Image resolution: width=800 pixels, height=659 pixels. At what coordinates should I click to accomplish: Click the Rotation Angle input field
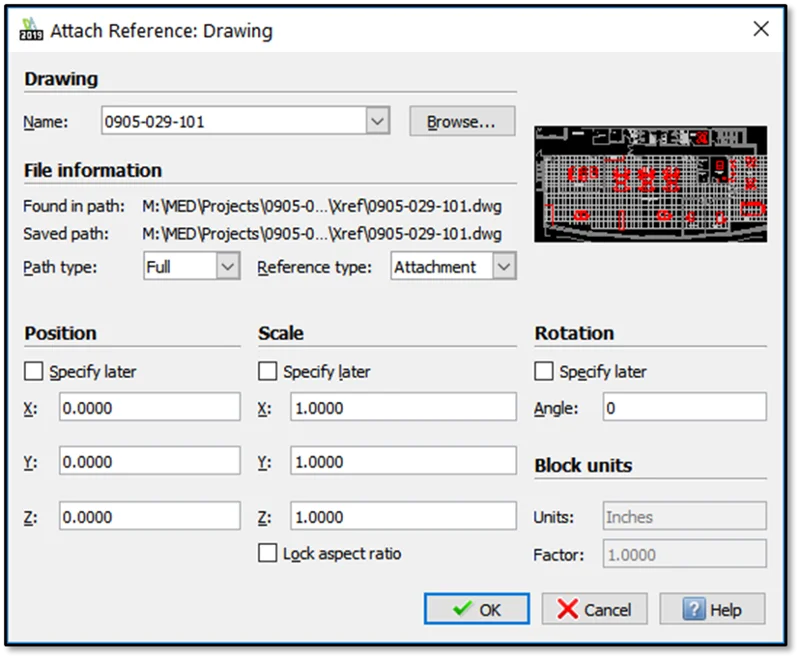click(x=684, y=407)
